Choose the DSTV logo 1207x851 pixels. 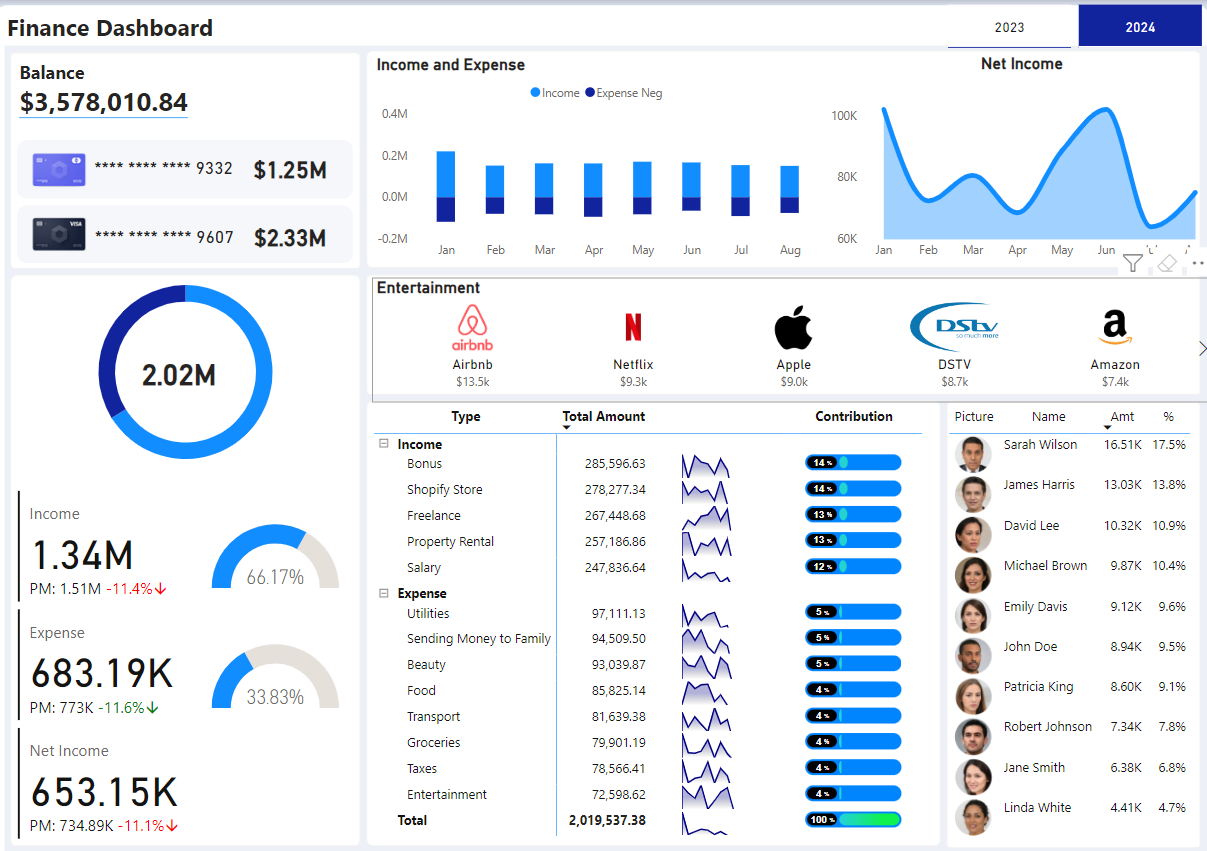(x=954, y=327)
